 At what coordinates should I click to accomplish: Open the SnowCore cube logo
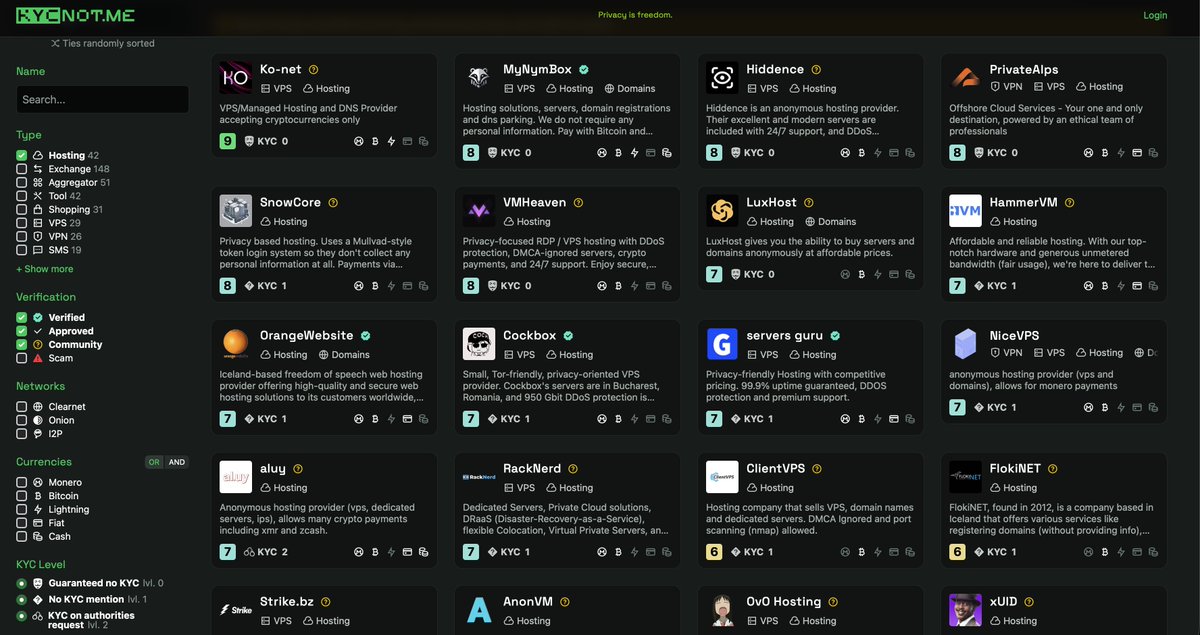coord(236,211)
